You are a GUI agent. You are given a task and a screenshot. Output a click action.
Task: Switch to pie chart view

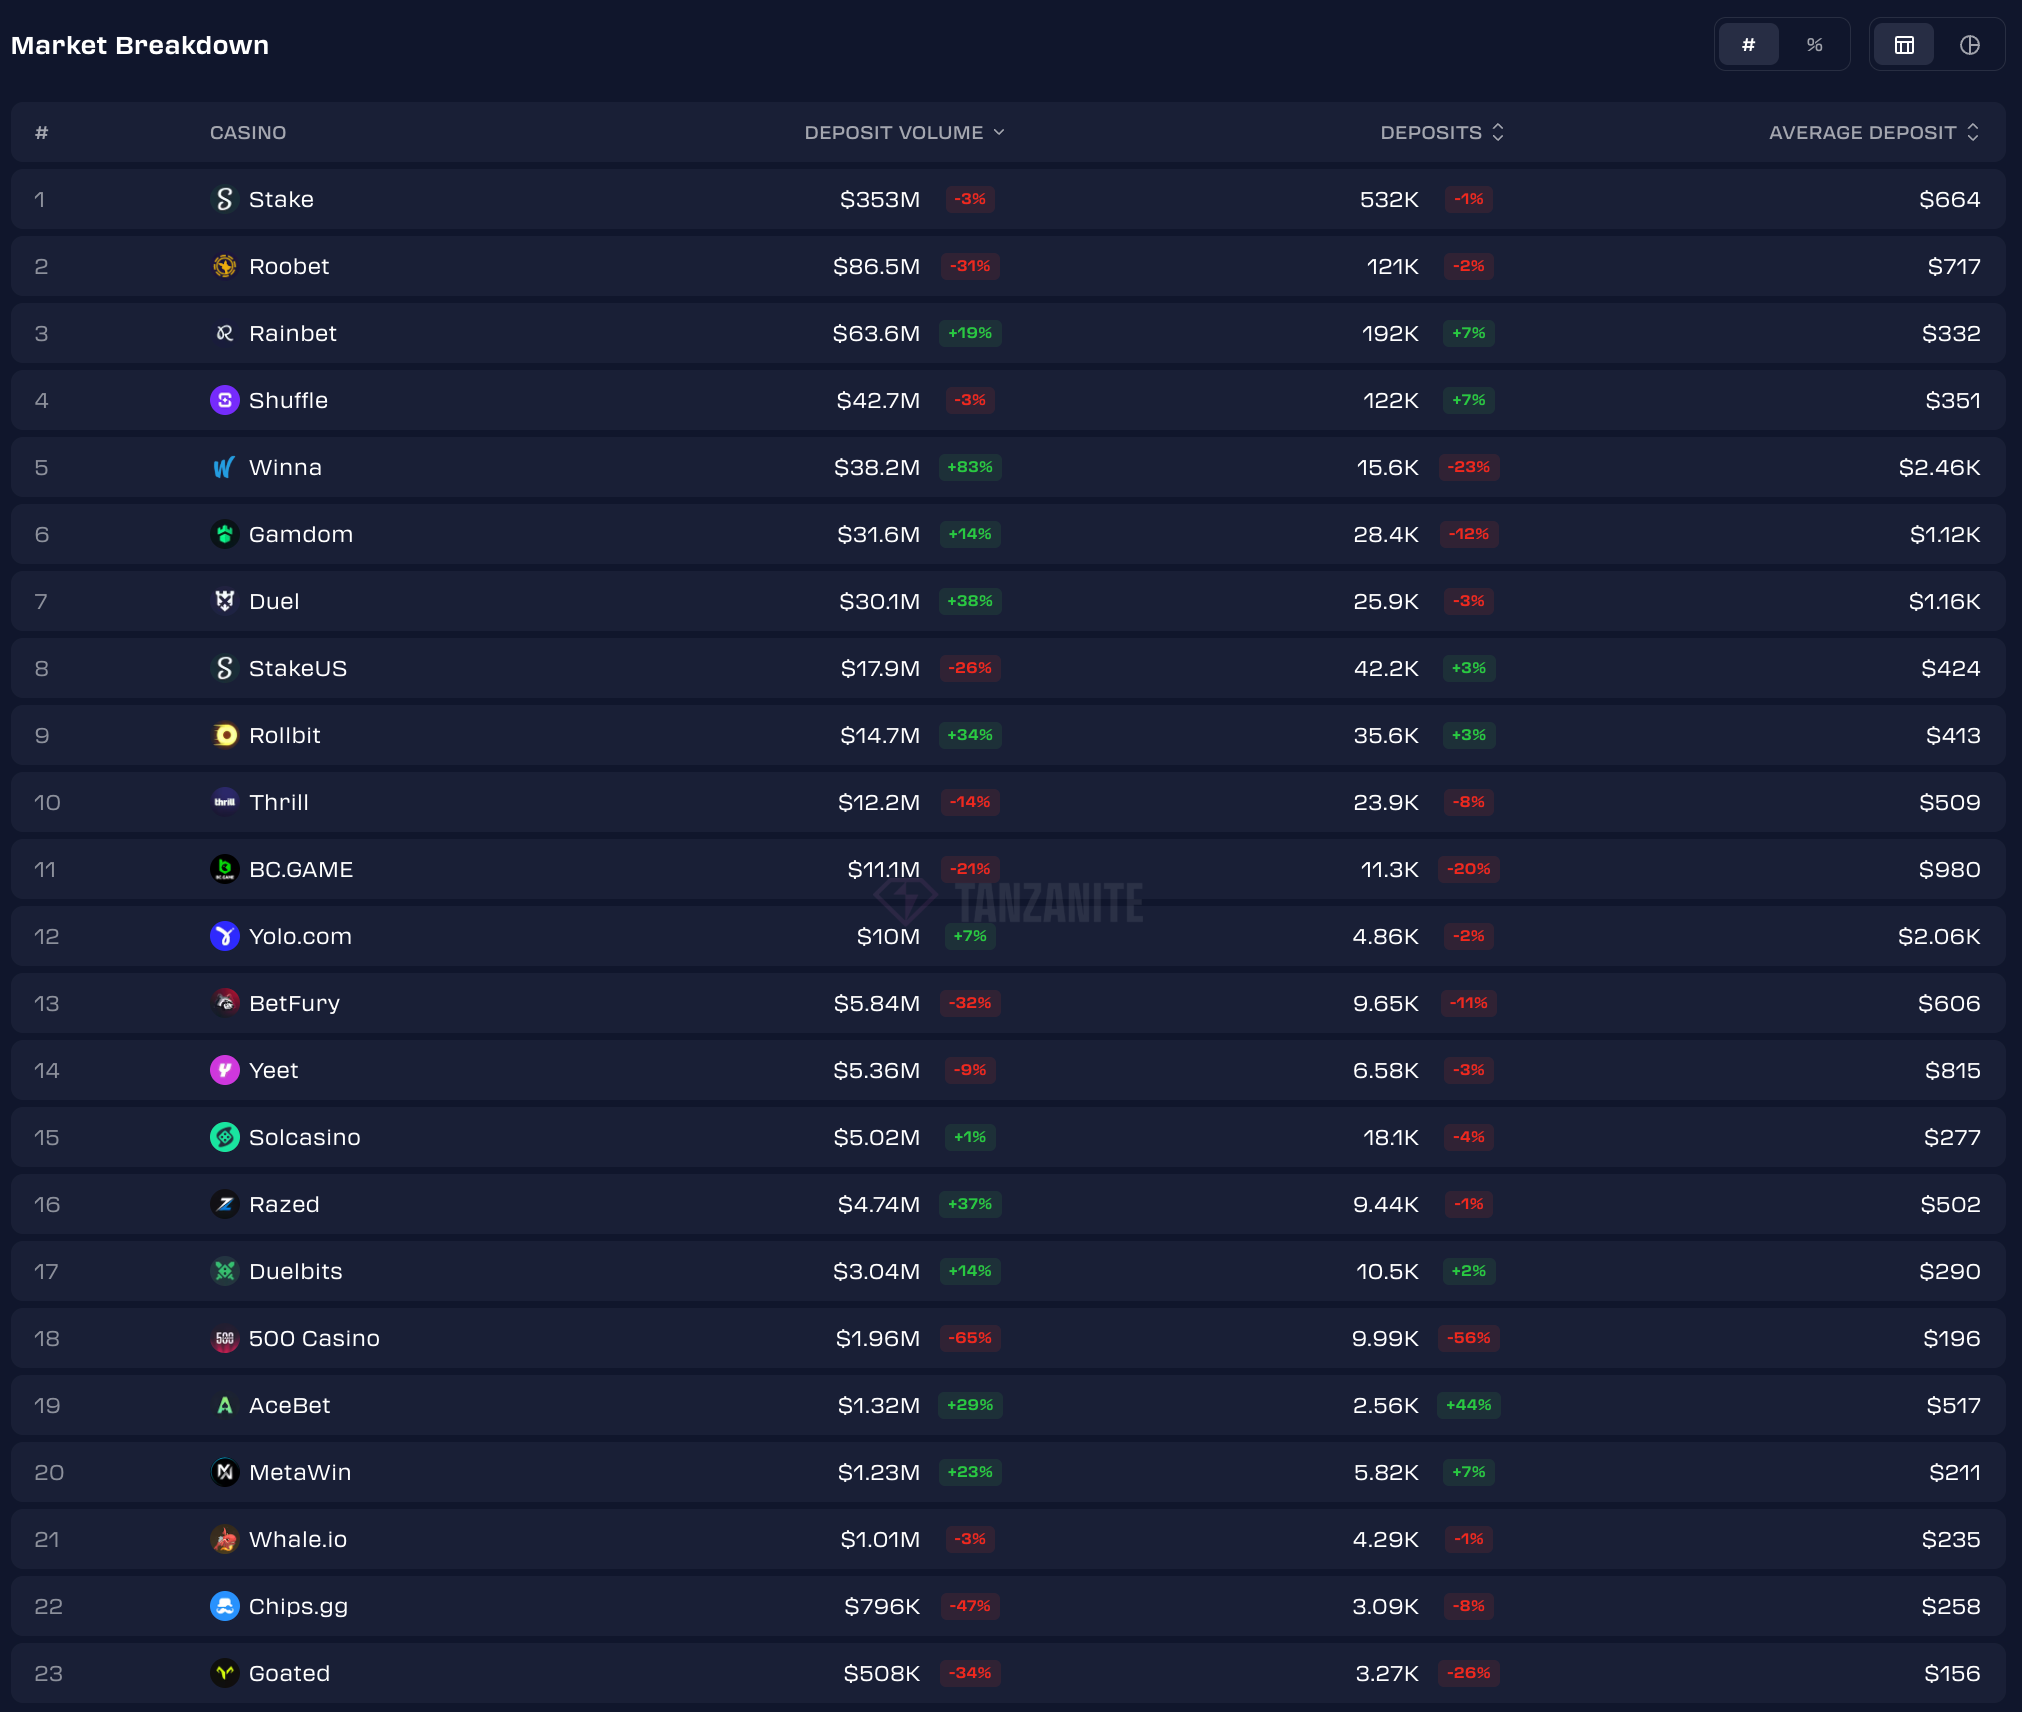[1969, 45]
